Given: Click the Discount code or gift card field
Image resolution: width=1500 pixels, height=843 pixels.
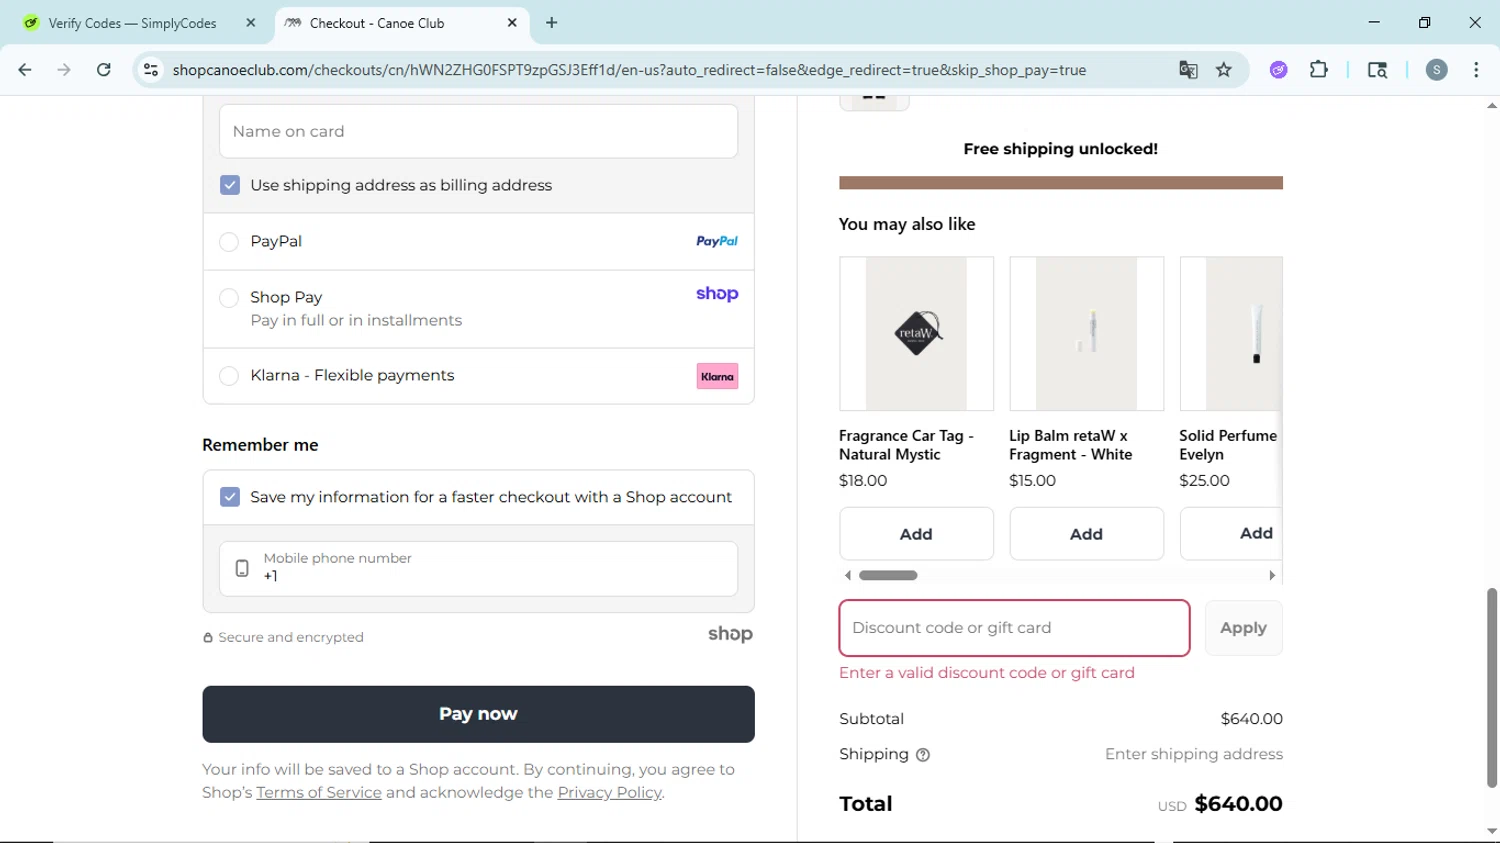Looking at the screenshot, I should (x=1014, y=628).
